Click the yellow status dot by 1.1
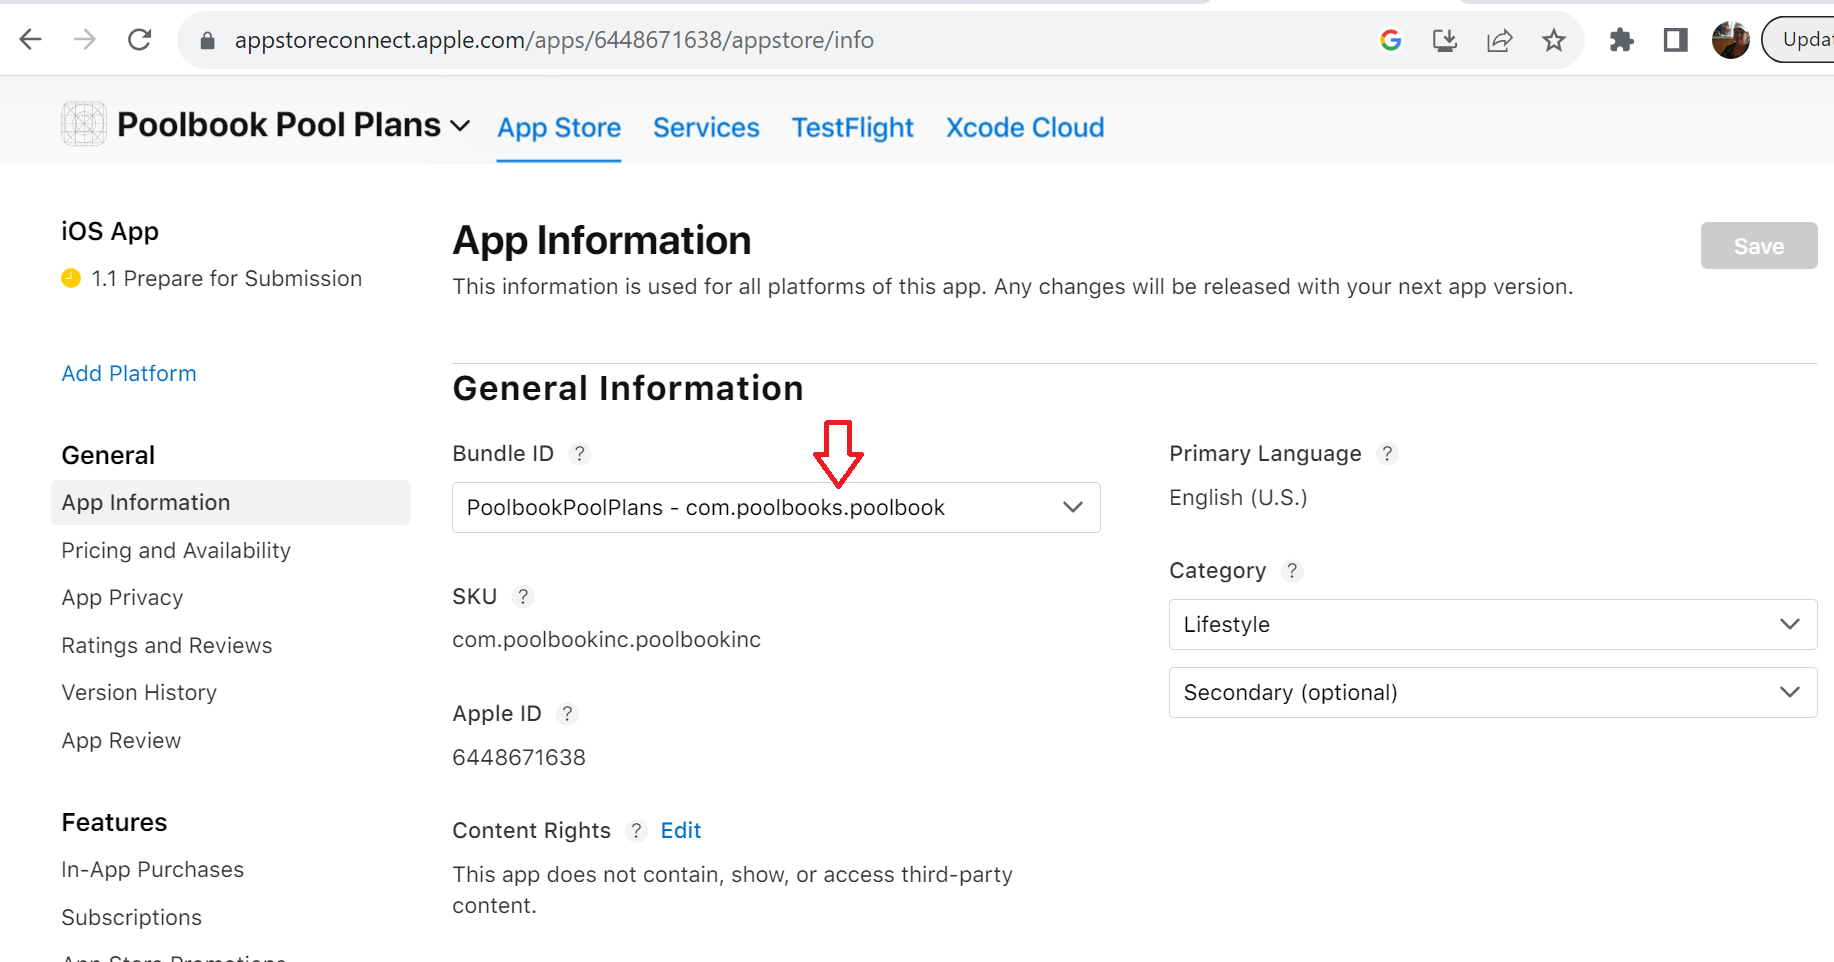The width and height of the screenshot is (1834, 962). 71,278
